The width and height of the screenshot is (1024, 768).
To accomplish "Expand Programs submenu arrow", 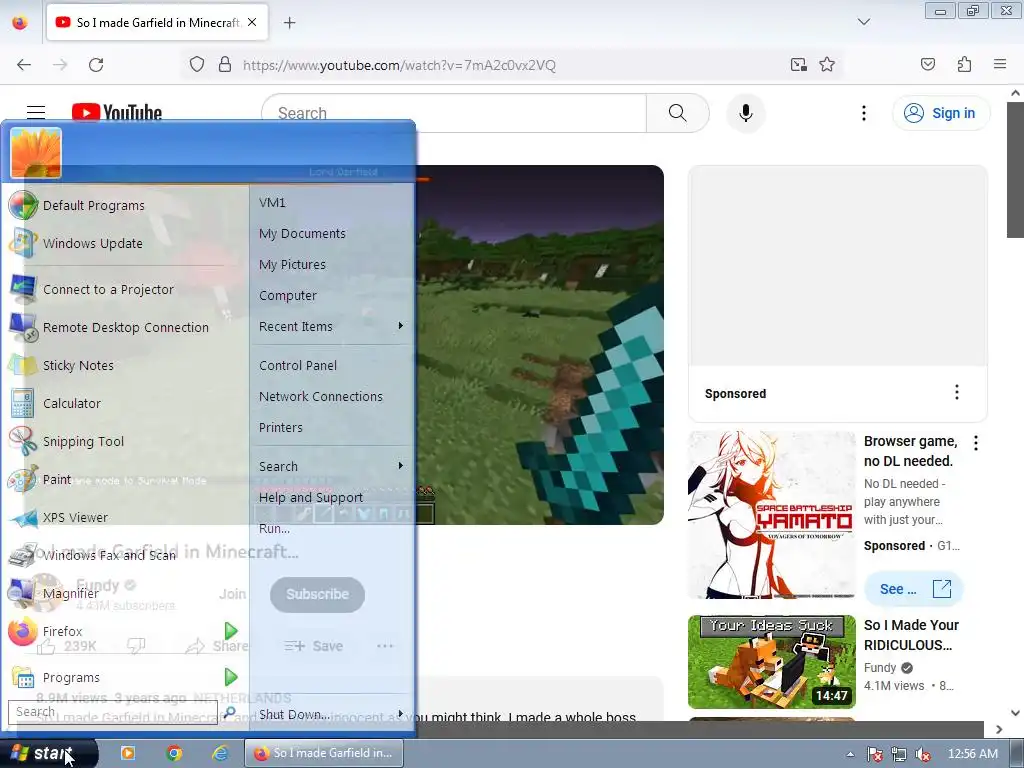I will 231,677.
